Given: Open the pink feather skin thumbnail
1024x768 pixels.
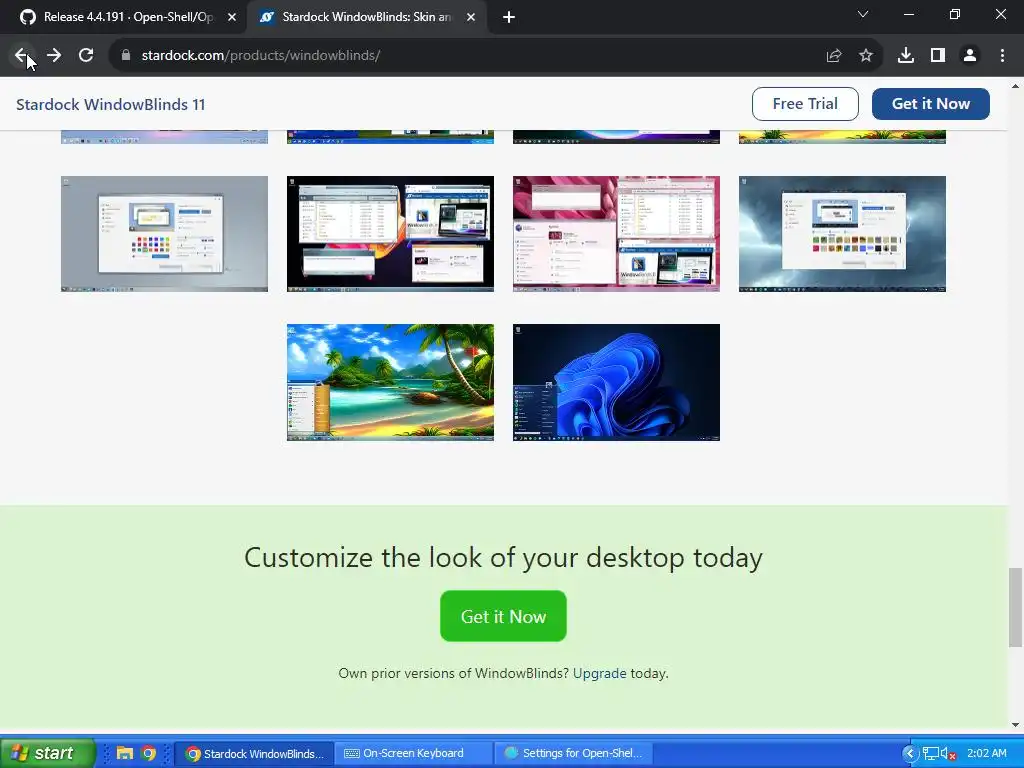Looking at the screenshot, I should [616, 234].
